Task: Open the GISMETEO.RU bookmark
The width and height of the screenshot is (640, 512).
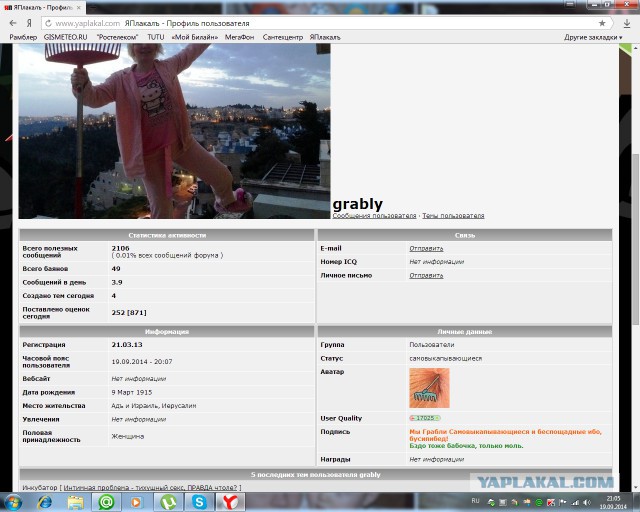Action: tap(65, 37)
